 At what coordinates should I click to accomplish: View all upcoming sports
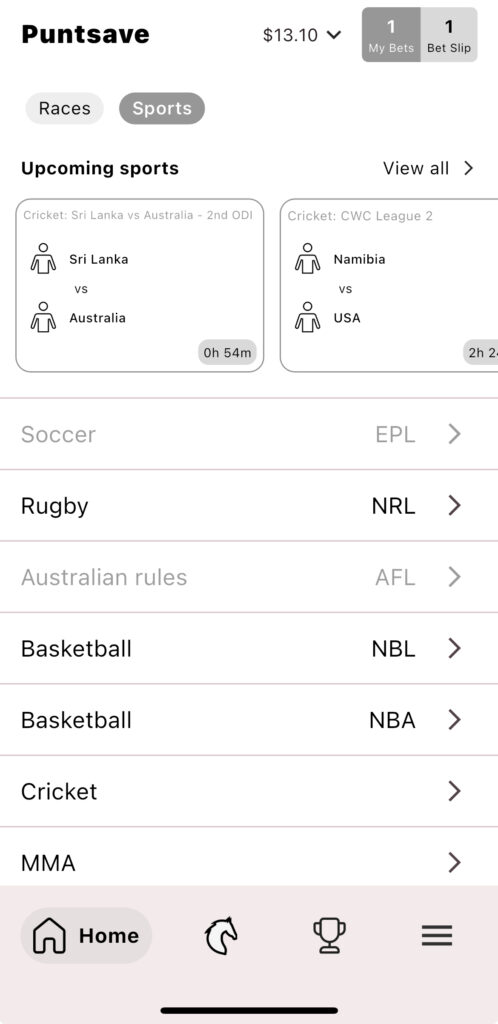[x=428, y=168]
